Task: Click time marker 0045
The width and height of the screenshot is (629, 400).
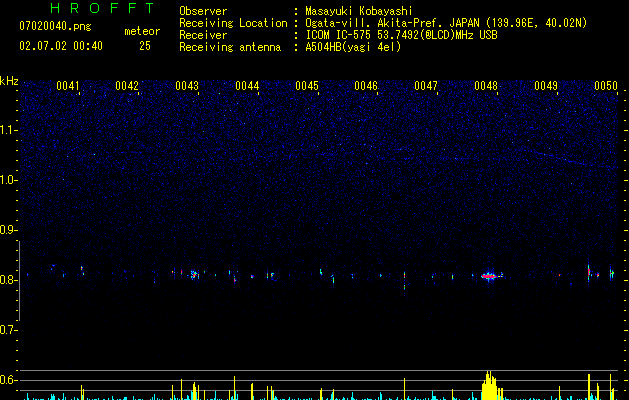Action: coord(307,86)
